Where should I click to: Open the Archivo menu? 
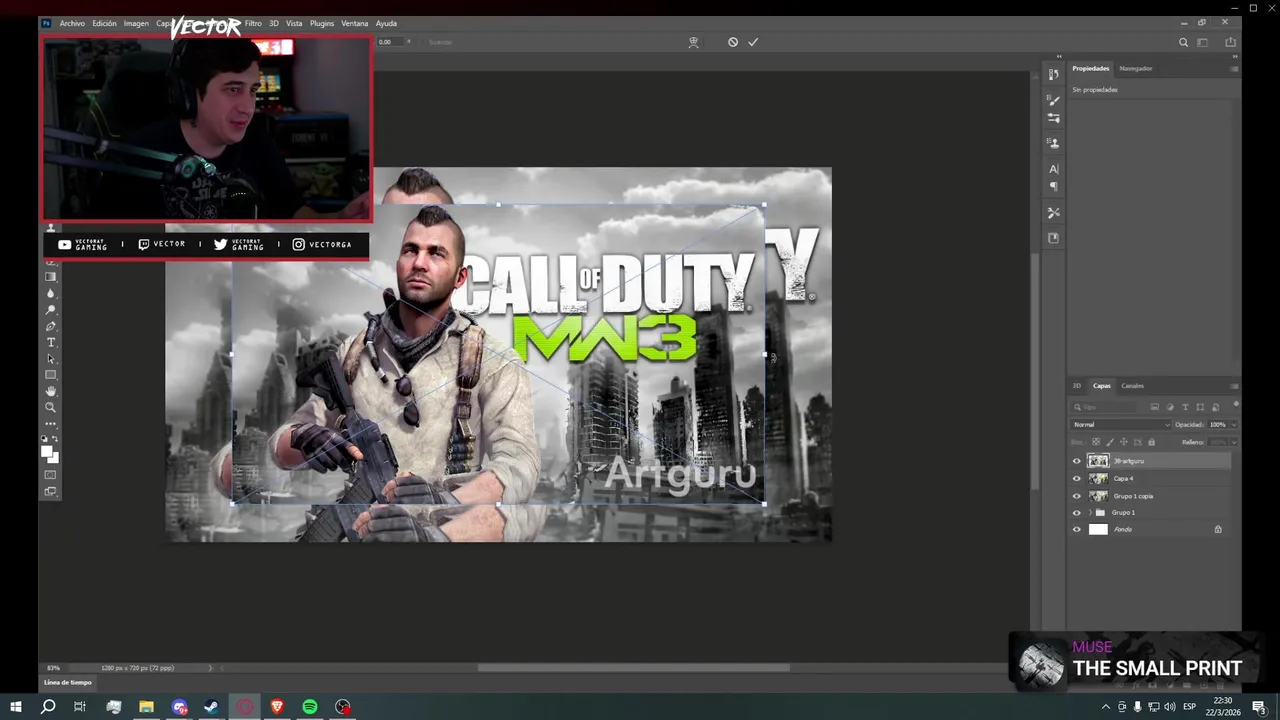(x=72, y=23)
